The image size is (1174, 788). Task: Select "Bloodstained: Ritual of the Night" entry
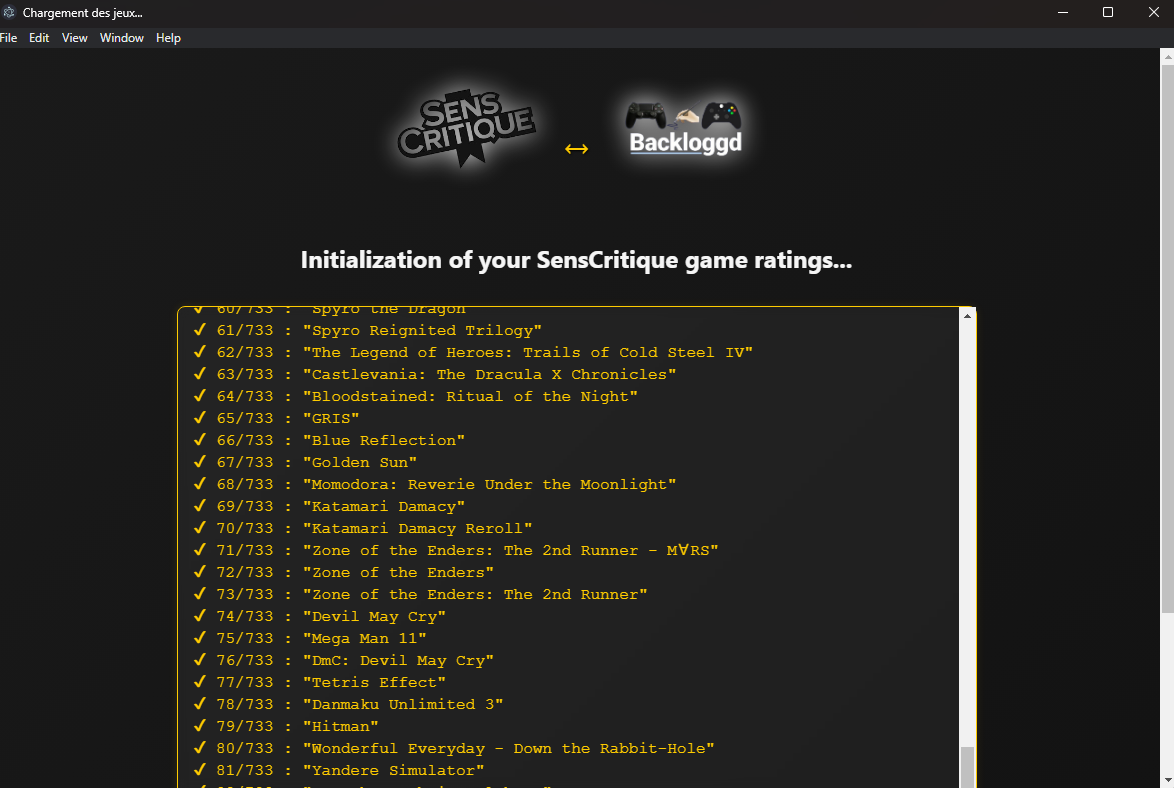[x=415, y=396]
